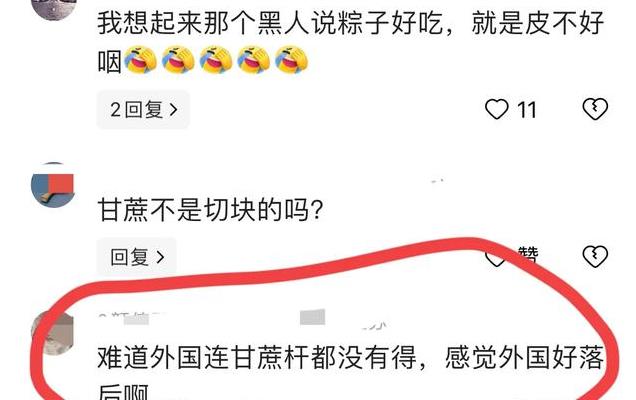Tap the last laughing-crying emoji in the row
This screenshot has height=400, width=636.
click(291, 60)
